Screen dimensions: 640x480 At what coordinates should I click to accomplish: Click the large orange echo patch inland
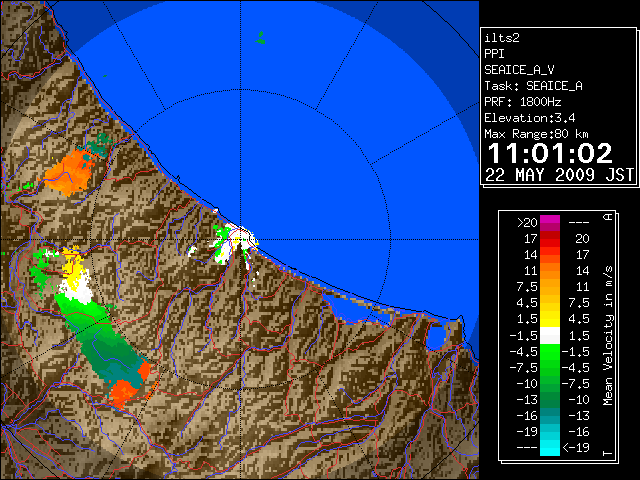(x=69, y=173)
